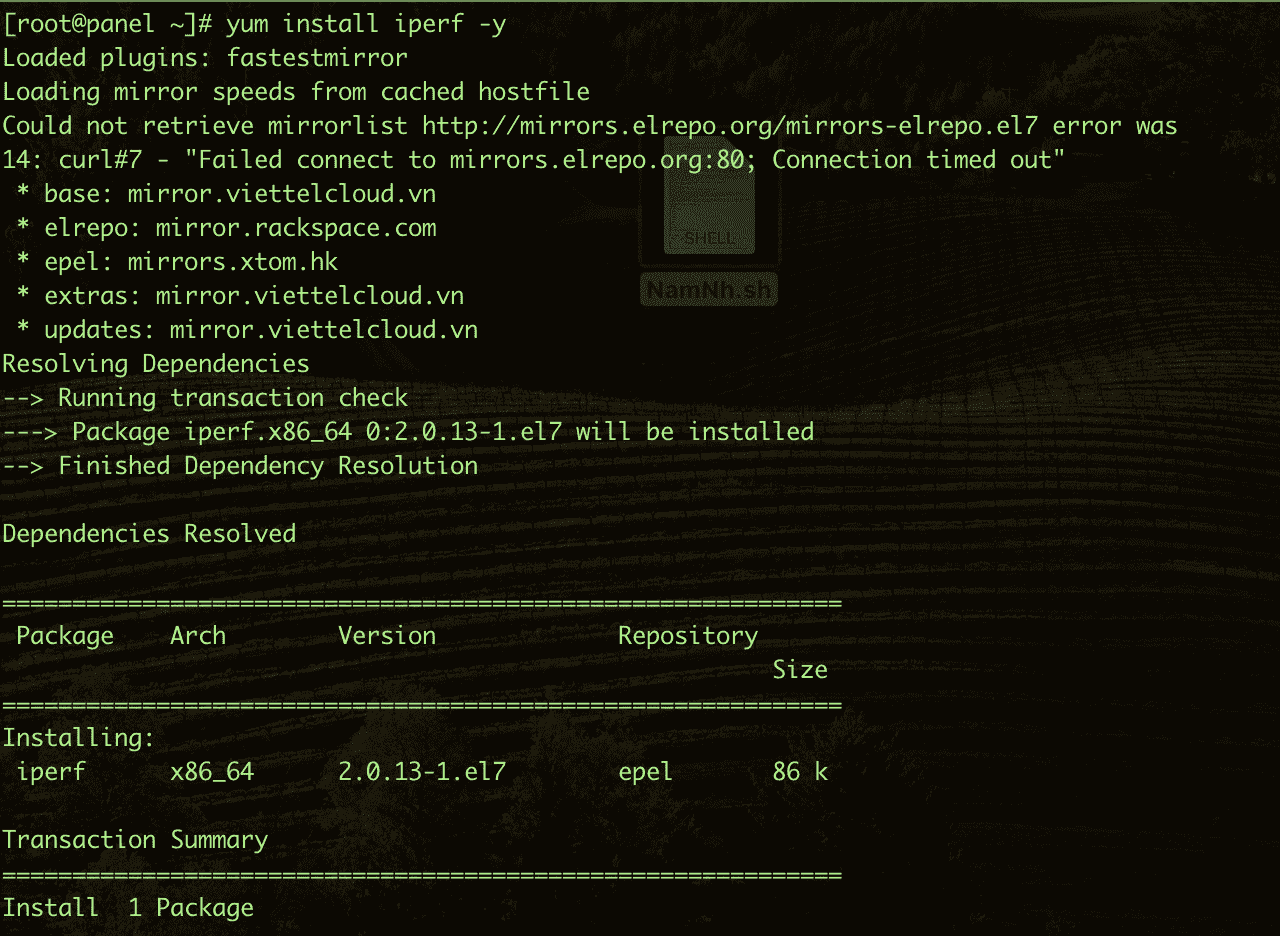This screenshot has width=1280, height=936.
Task: Click the Size column header
Action: (799, 670)
